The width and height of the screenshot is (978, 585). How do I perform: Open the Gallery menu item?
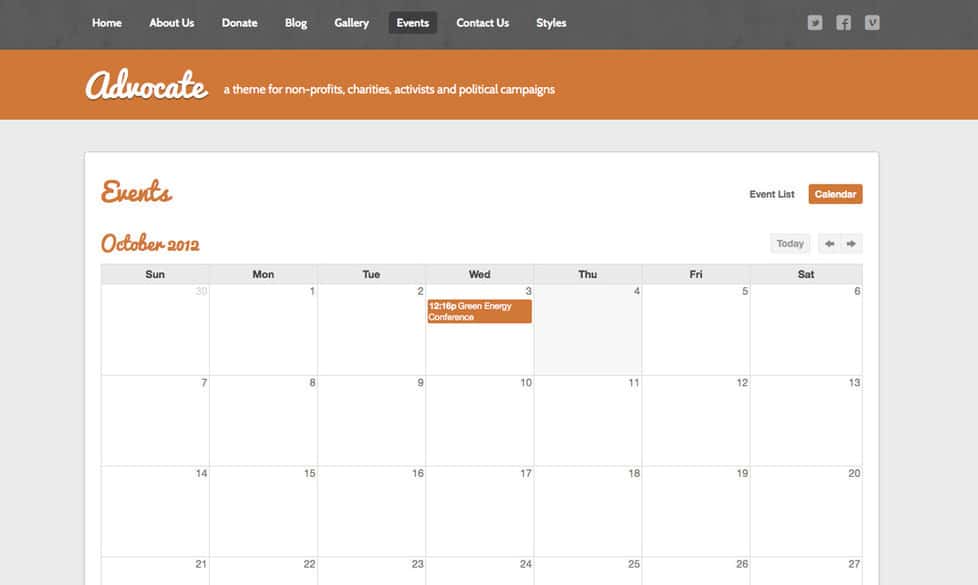coord(351,23)
